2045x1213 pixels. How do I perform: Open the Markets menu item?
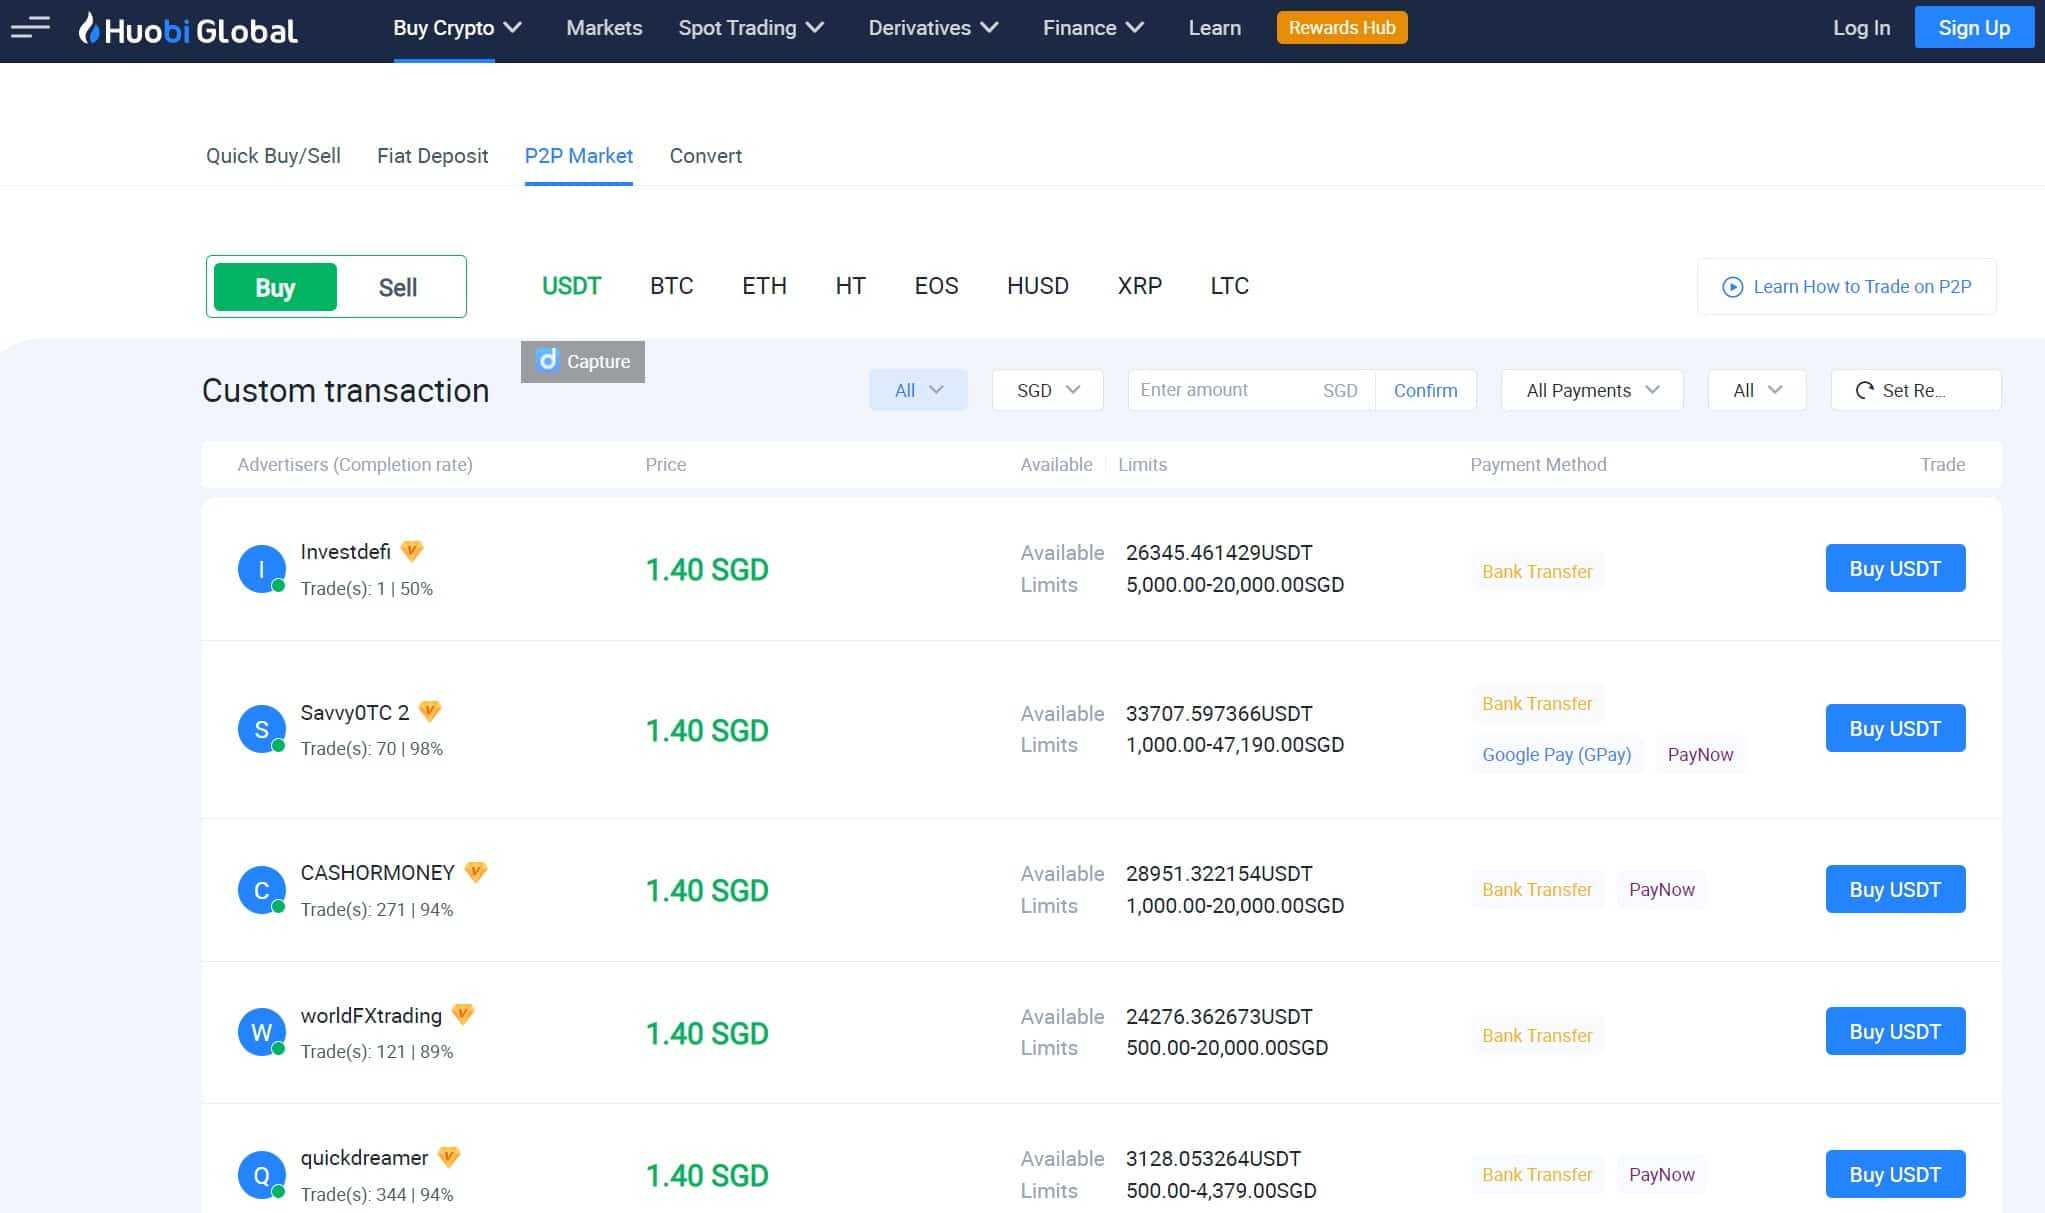[x=604, y=27]
